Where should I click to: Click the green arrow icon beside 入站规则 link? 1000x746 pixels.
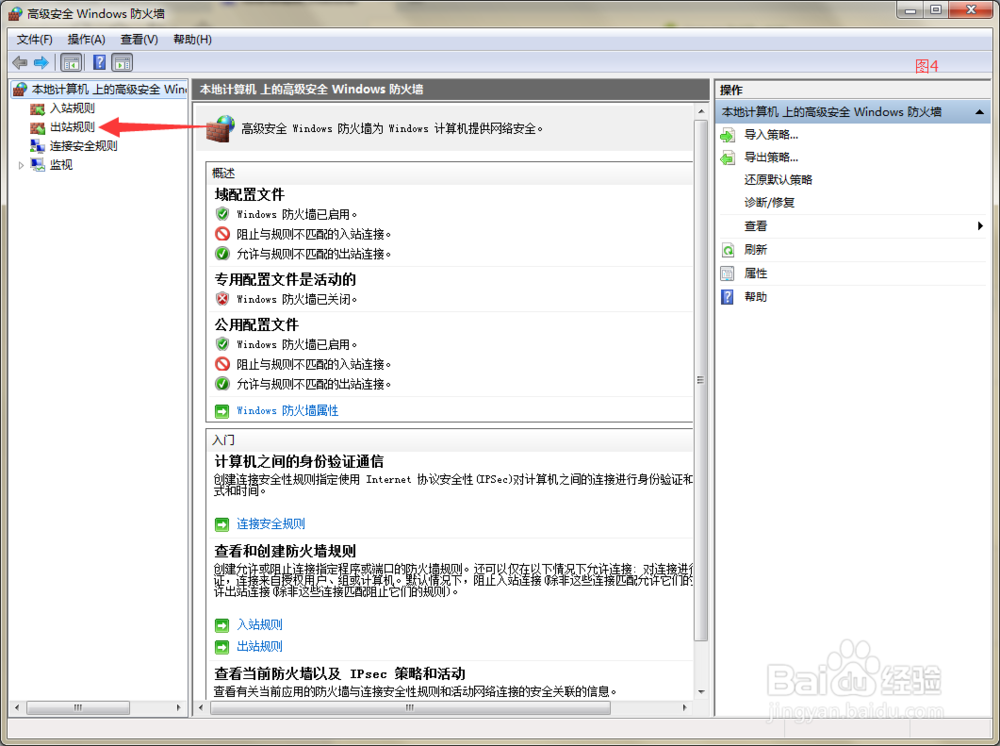tap(222, 625)
